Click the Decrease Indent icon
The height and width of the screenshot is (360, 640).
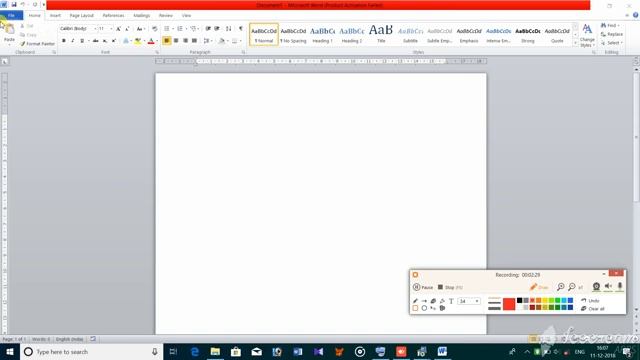click(208, 29)
